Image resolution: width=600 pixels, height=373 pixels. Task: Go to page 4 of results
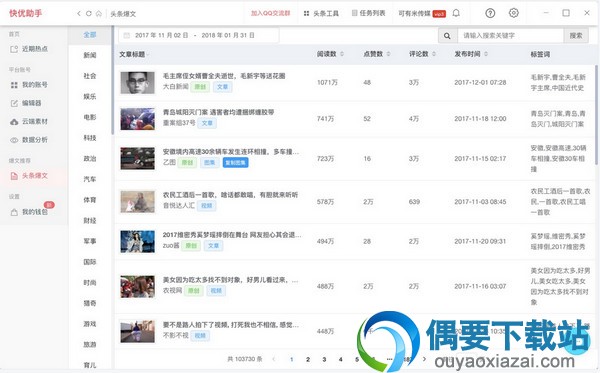click(341, 359)
